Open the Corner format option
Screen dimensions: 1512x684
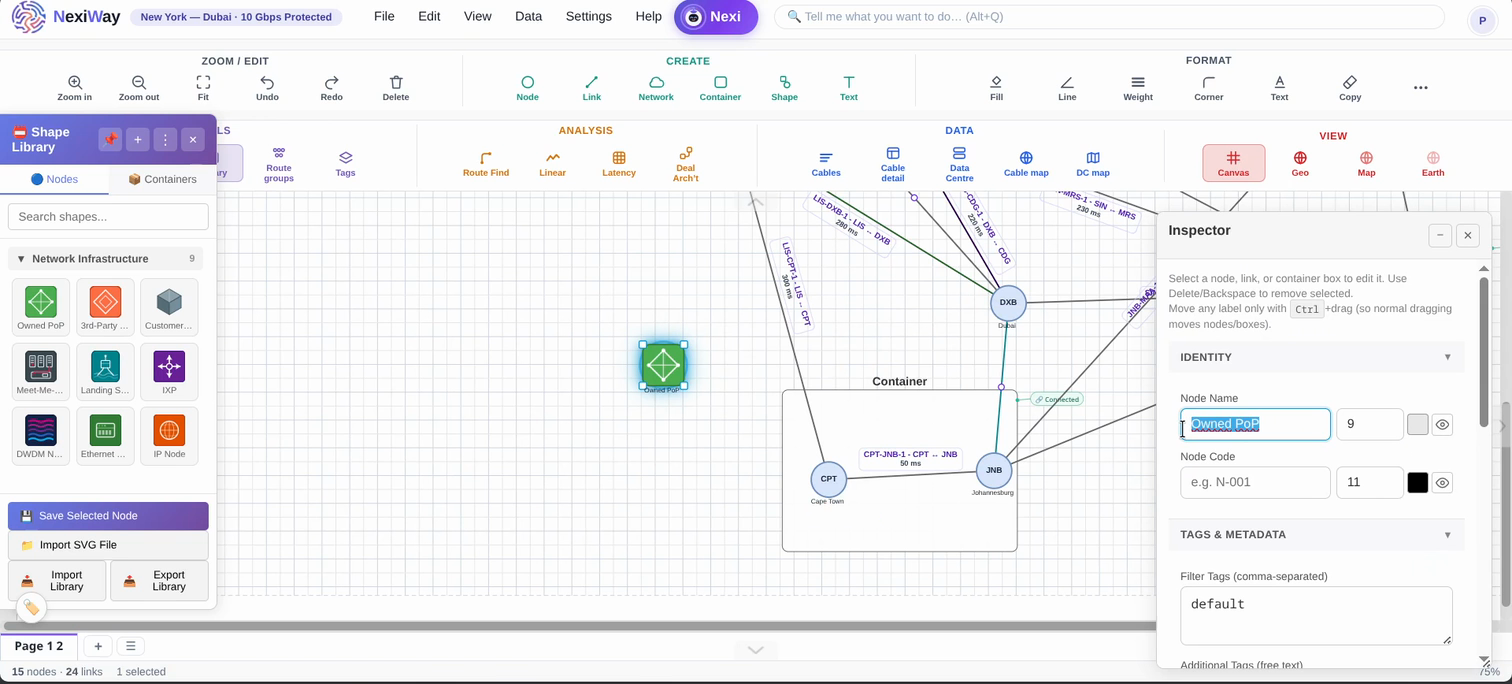pos(1209,88)
